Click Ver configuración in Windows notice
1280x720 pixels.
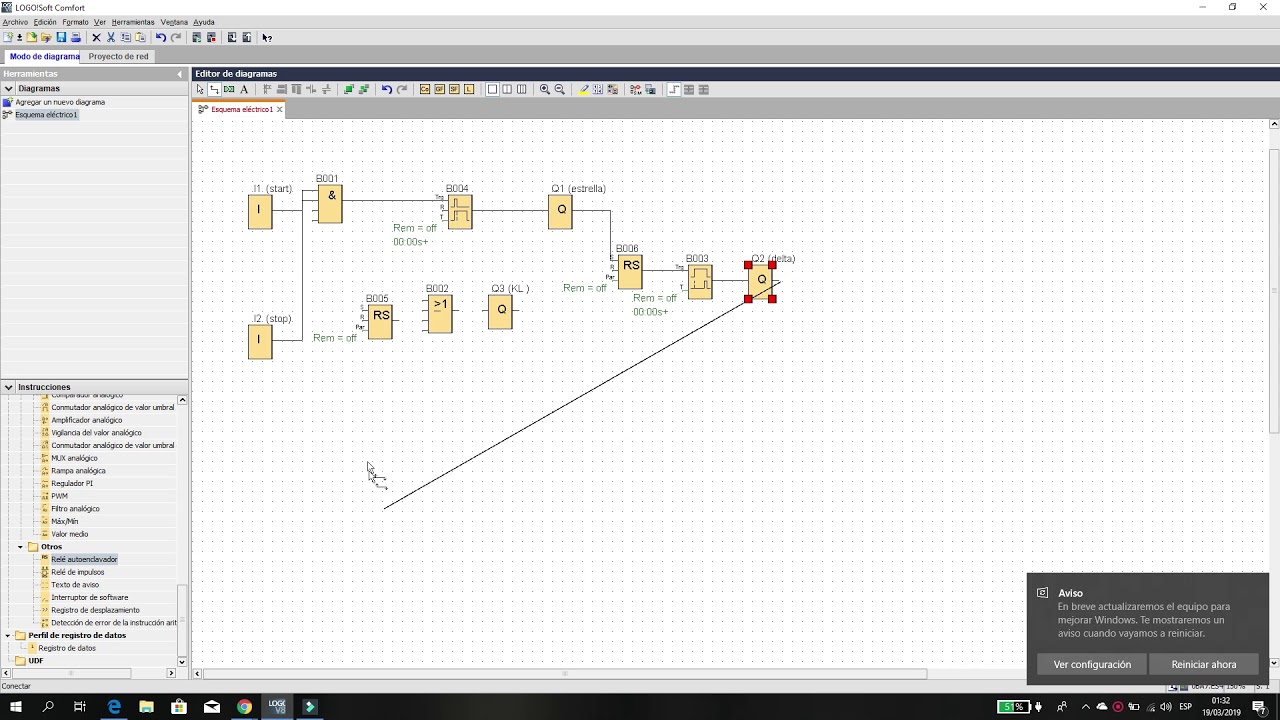(1092, 664)
